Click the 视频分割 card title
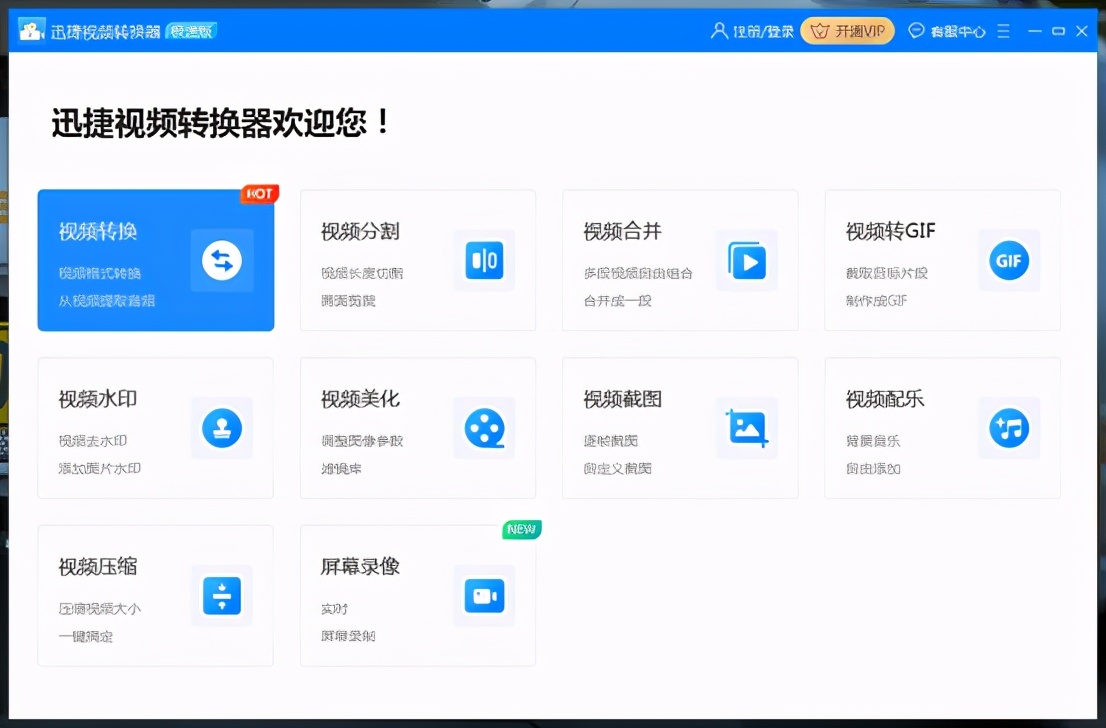 pos(360,231)
